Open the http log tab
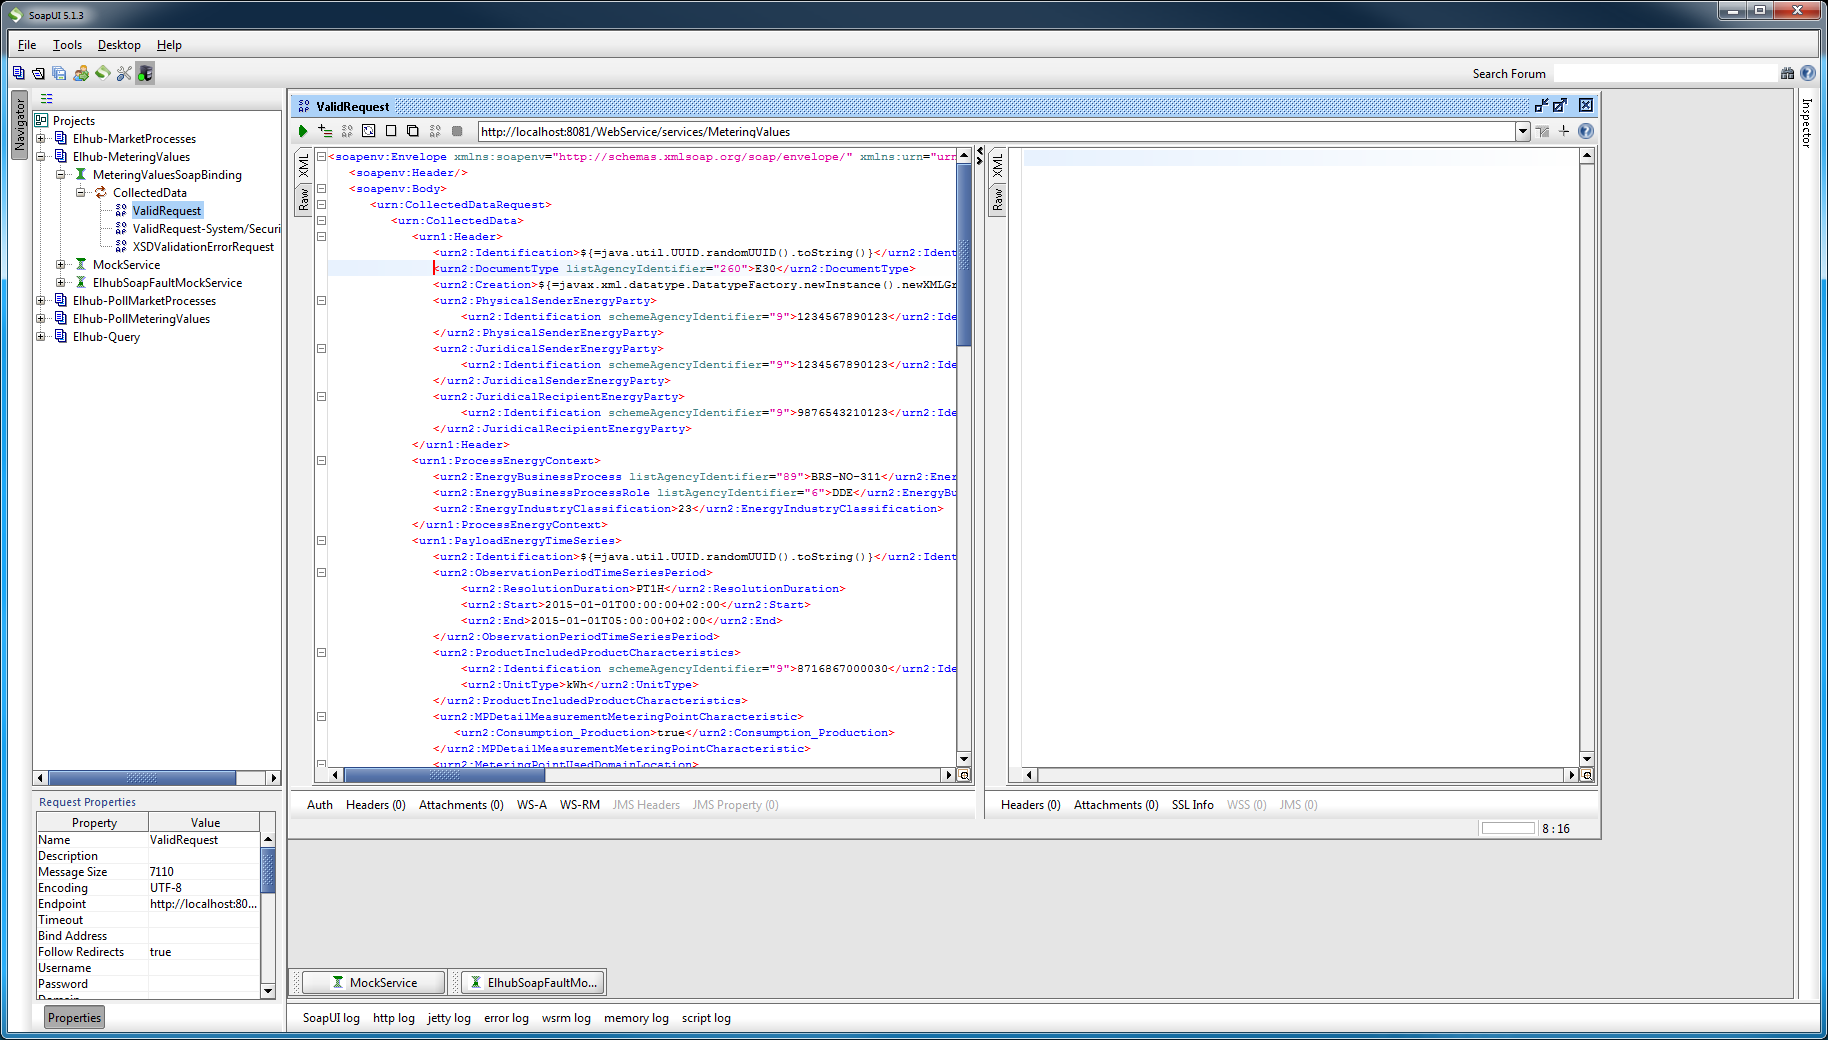 point(393,1018)
